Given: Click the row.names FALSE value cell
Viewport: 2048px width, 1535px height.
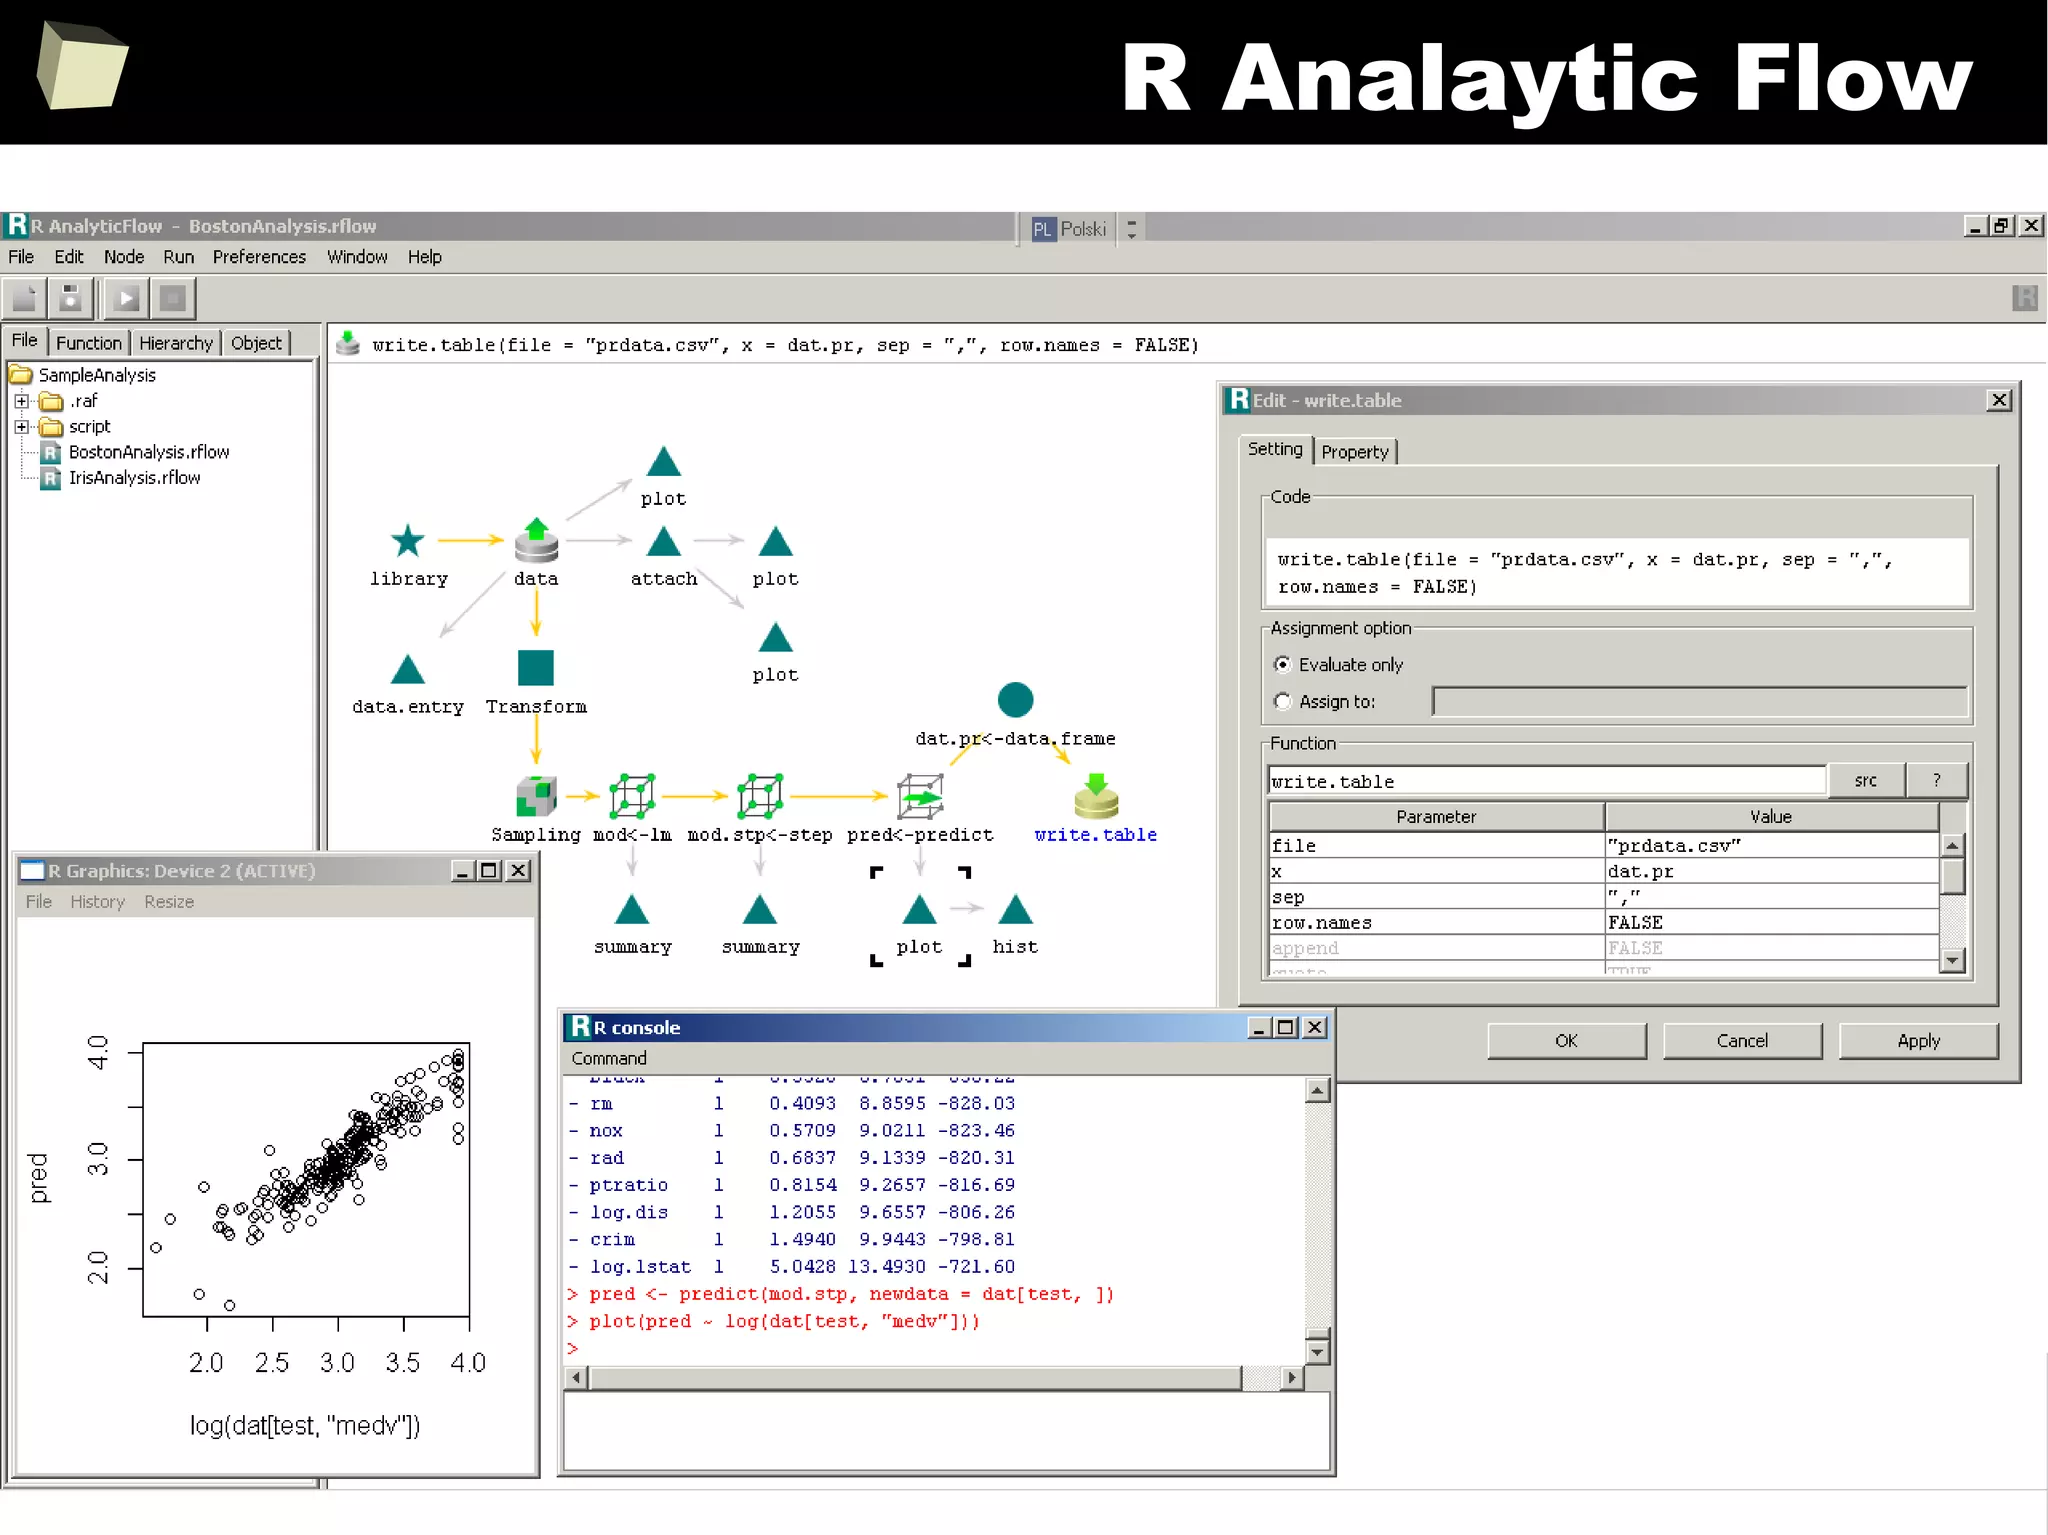Looking at the screenshot, I should point(1772,923).
